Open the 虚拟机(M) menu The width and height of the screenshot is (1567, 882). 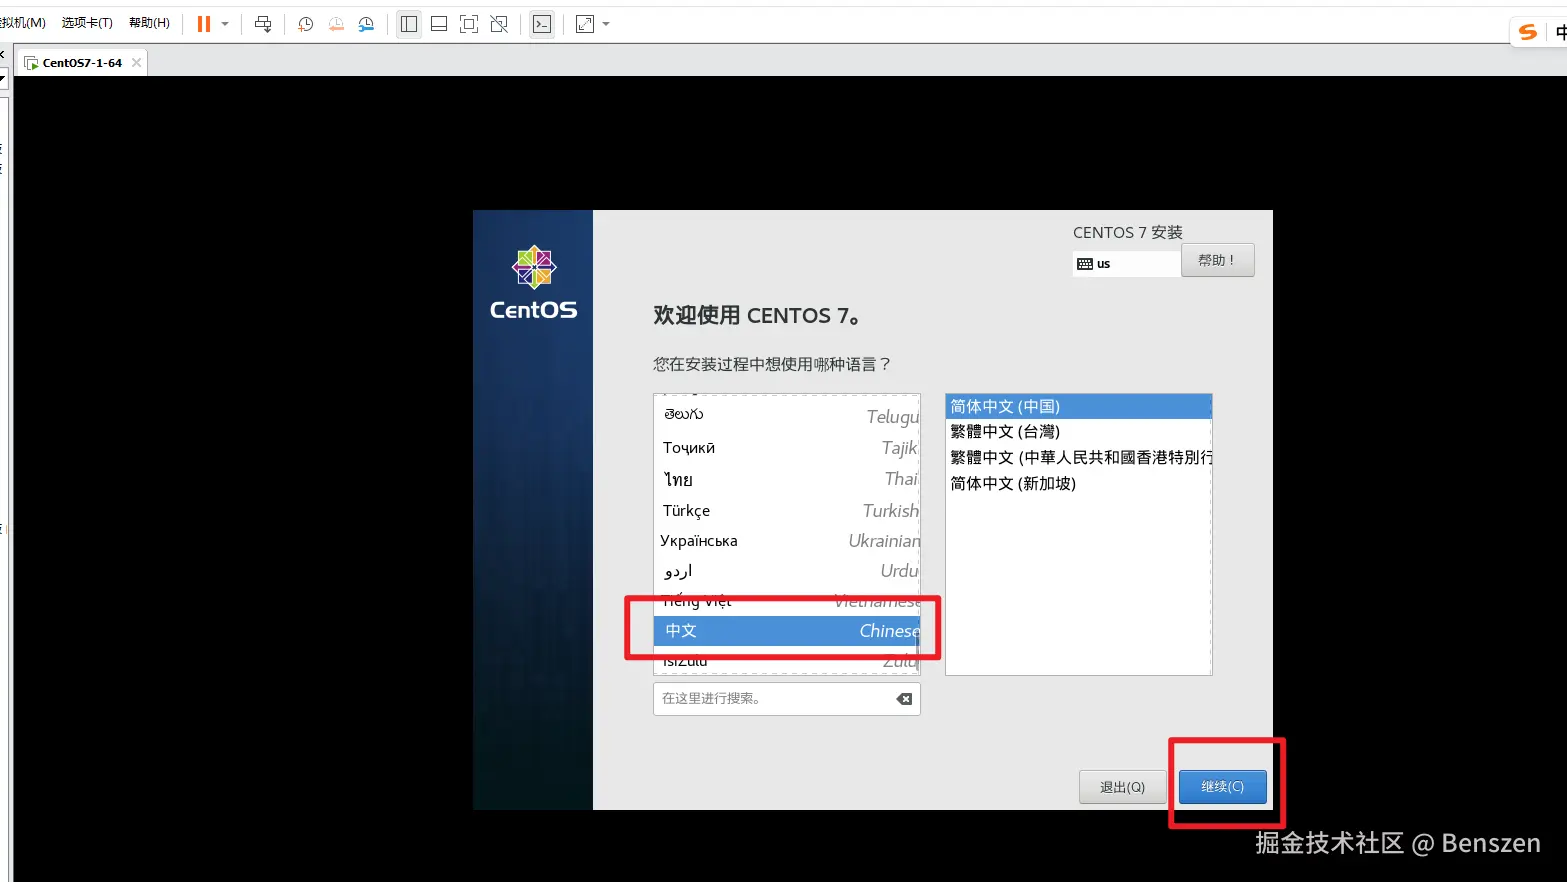pyautogui.click(x=22, y=23)
